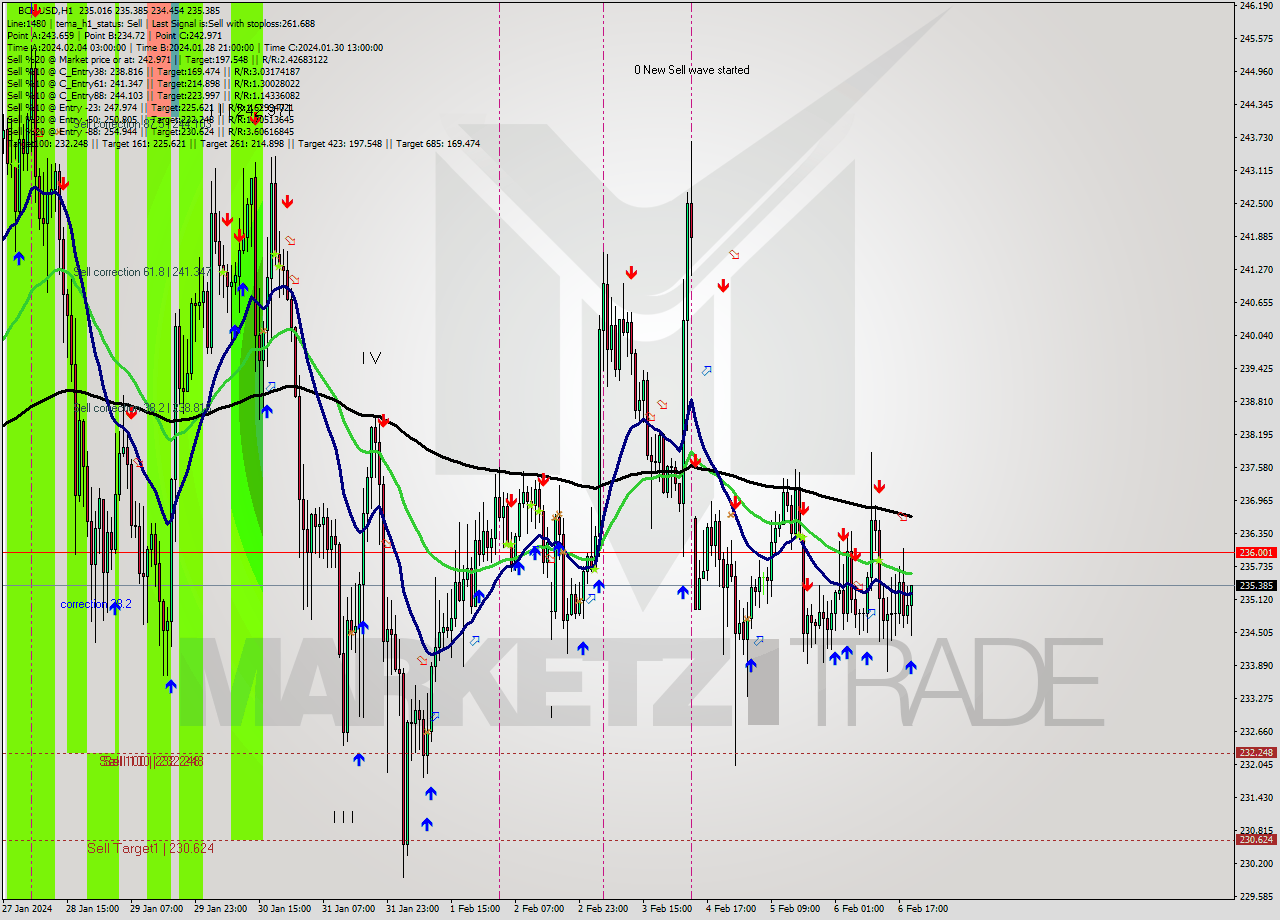The width and height of the screenshot is (1280, 920).
Task: Click the '2 Feb 07:00' time label
Action: [538, 909]
